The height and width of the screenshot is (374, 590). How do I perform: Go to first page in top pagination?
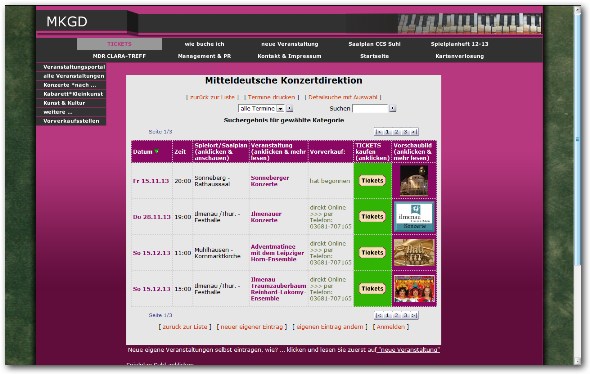point(378,132)
